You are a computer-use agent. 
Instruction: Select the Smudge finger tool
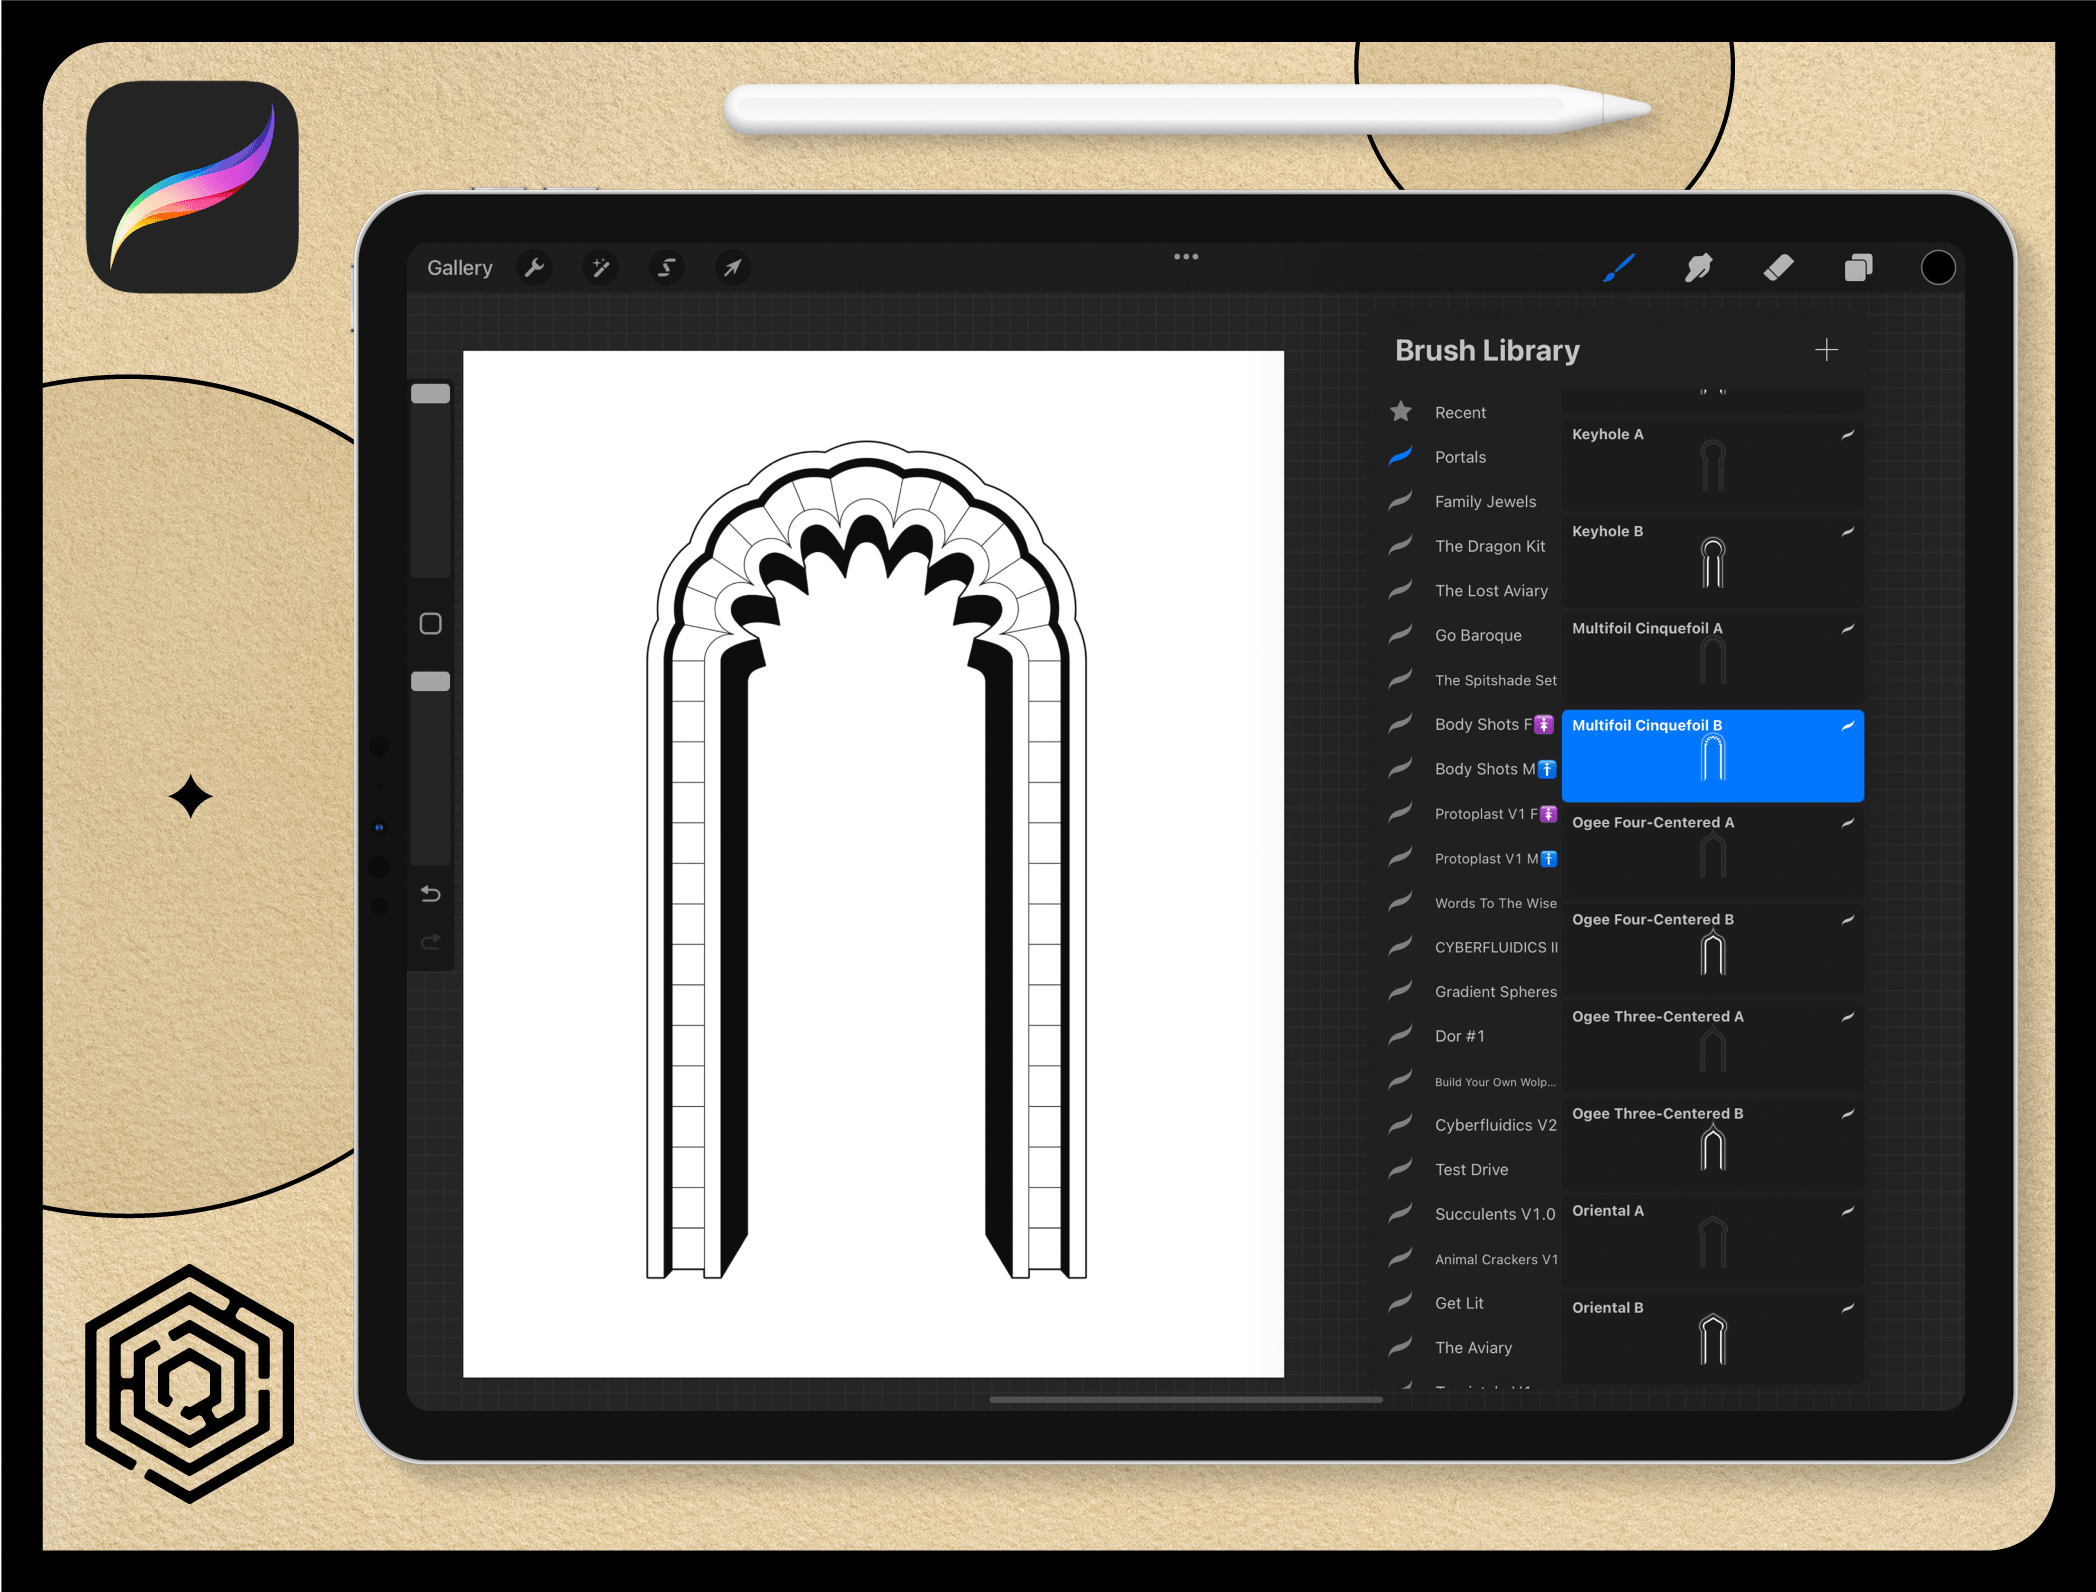pos(1698,268)
